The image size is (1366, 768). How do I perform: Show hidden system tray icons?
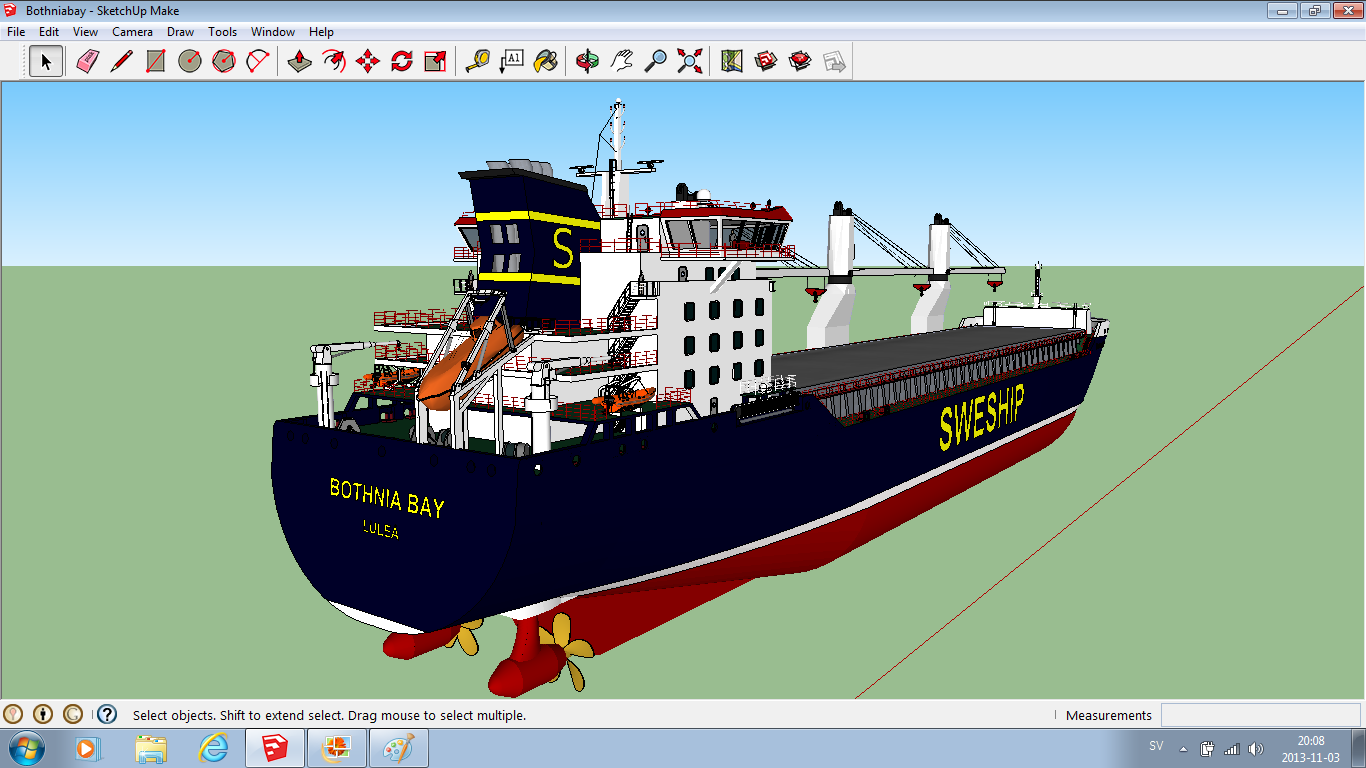click(x=1184, y=748)
